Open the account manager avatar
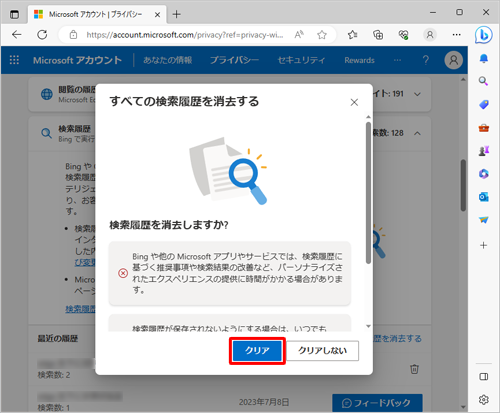Viewport: 500px width, 413px height. [x=454, y=60]
